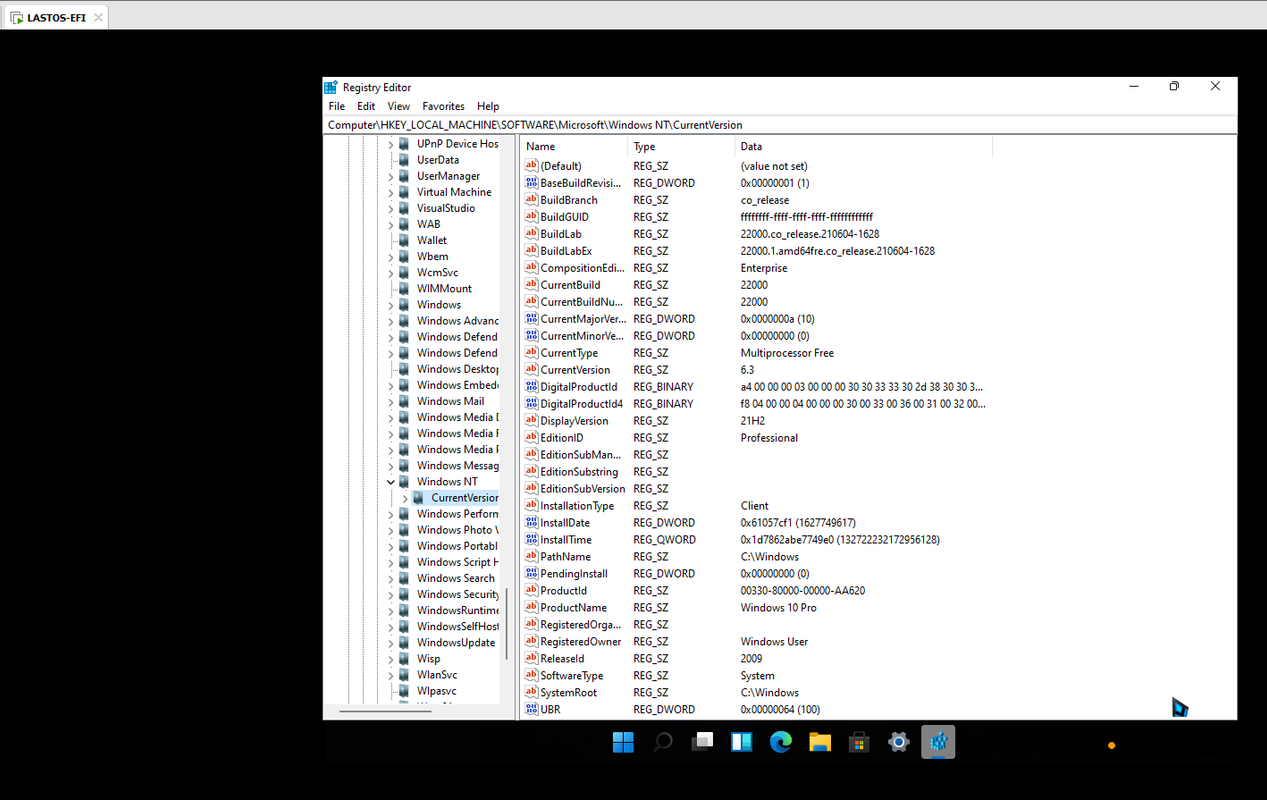Expand the UserManager key
1267x800 pixels.
(x=391, y=176)
